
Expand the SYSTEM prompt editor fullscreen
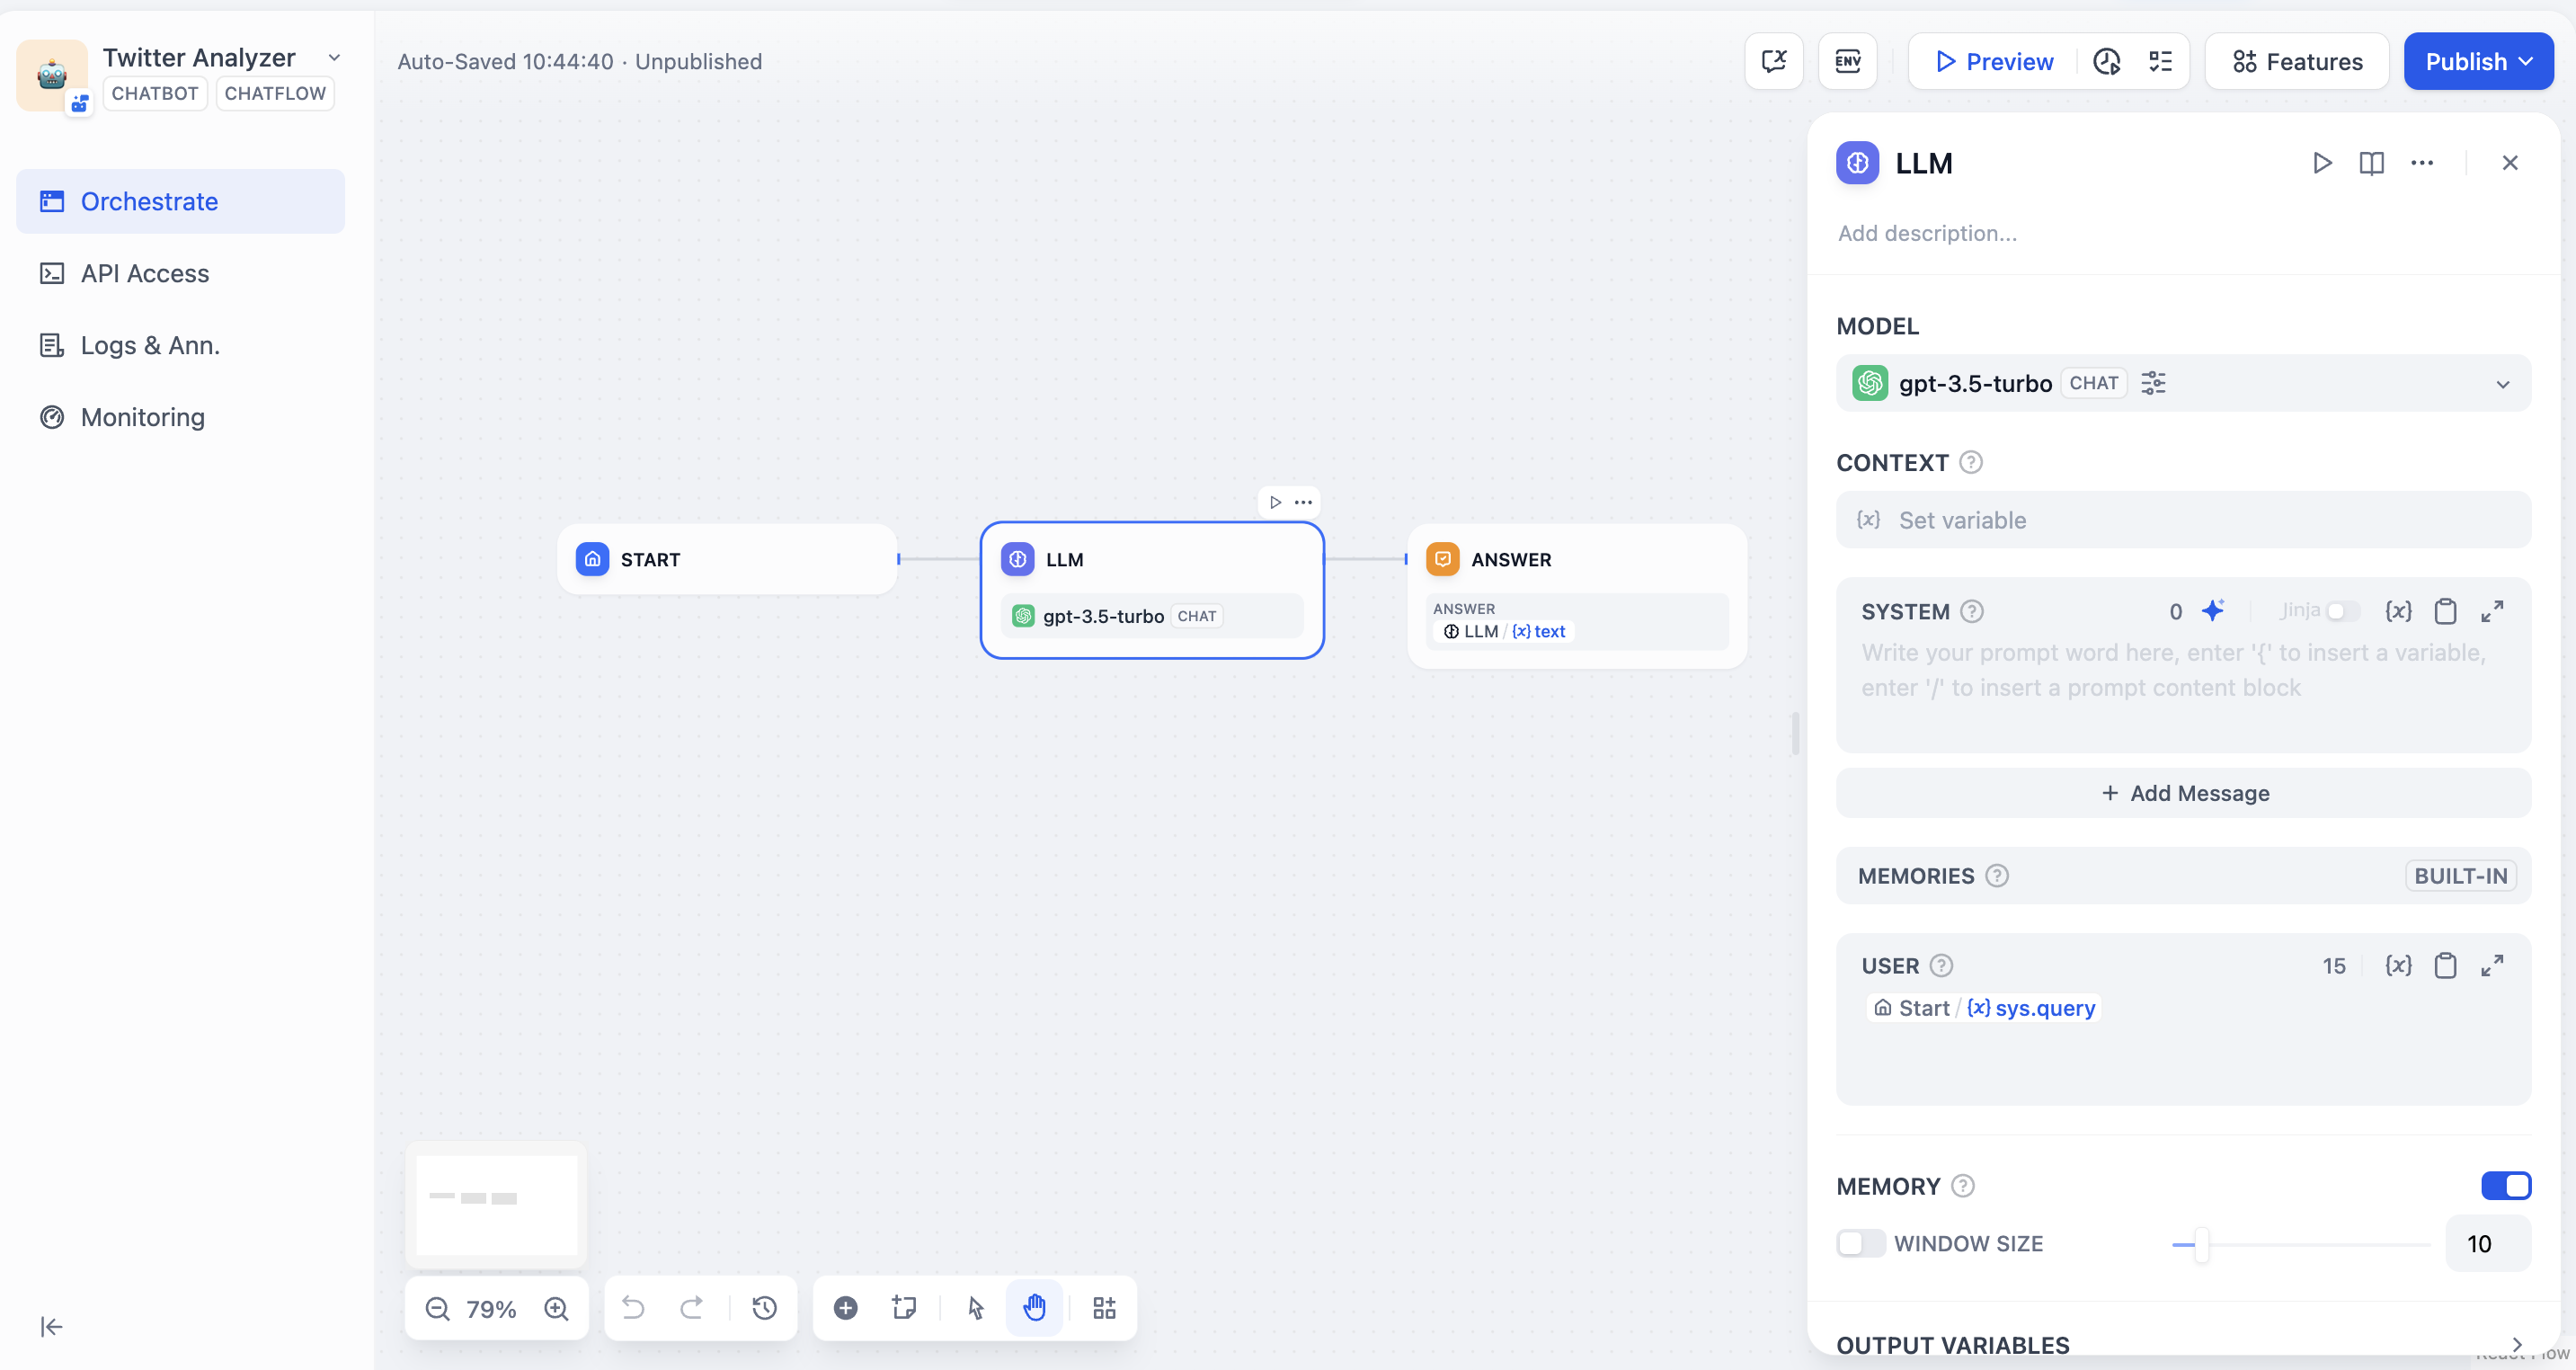[x=2492, y=611]
